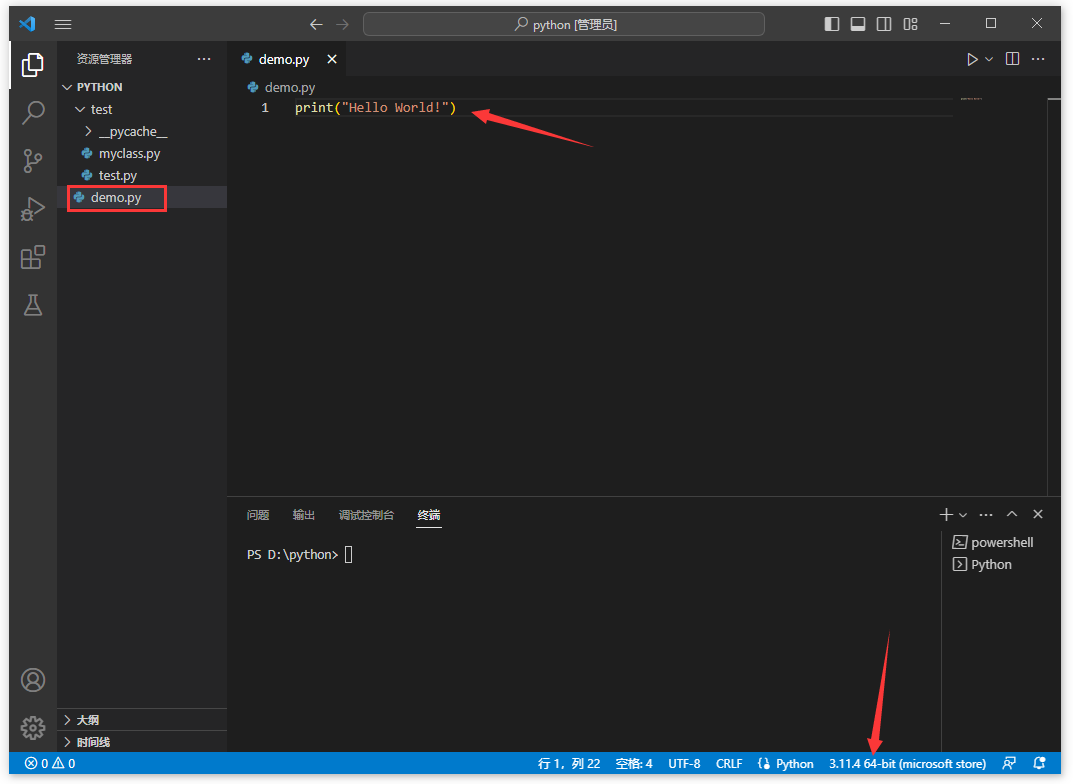Open launch profile dropdown next to new terminal
1073x784 pixels.
click(x=963, y=515)
